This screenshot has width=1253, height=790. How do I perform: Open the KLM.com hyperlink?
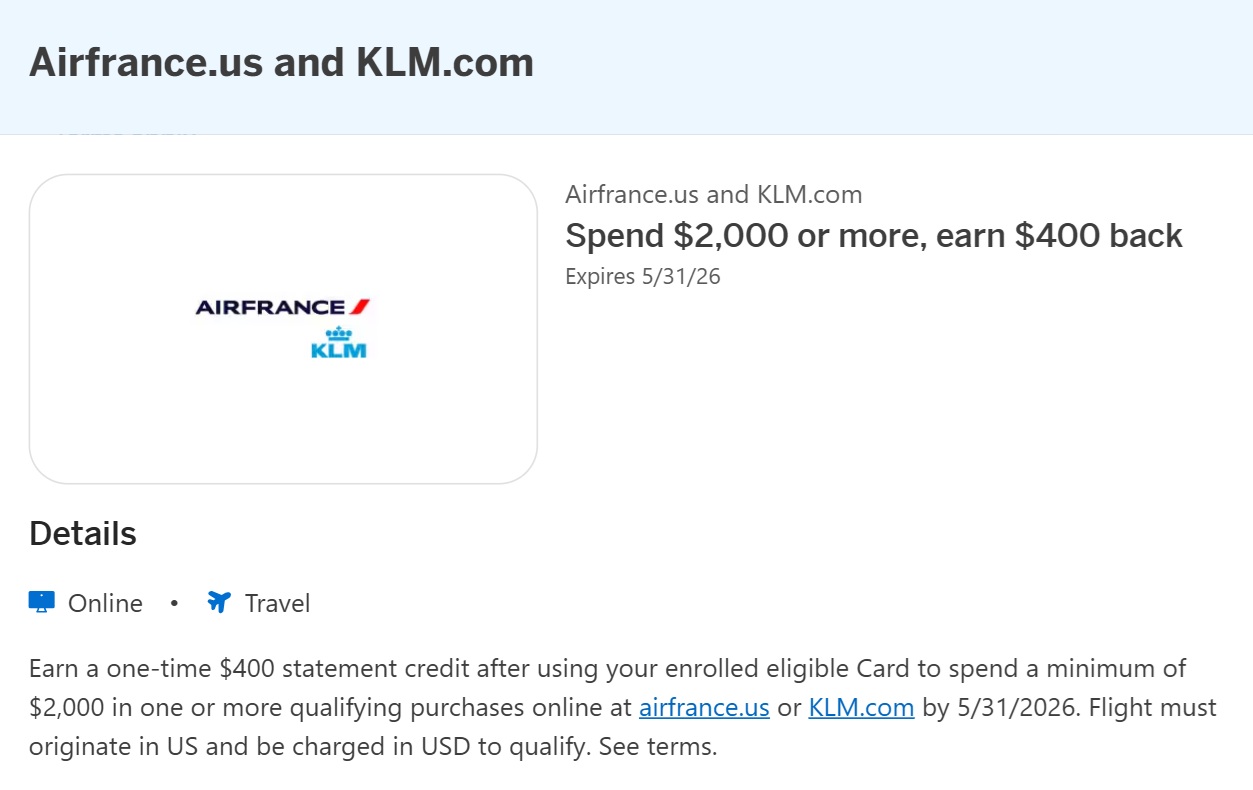pyautogui.click(x=860, y=707)
